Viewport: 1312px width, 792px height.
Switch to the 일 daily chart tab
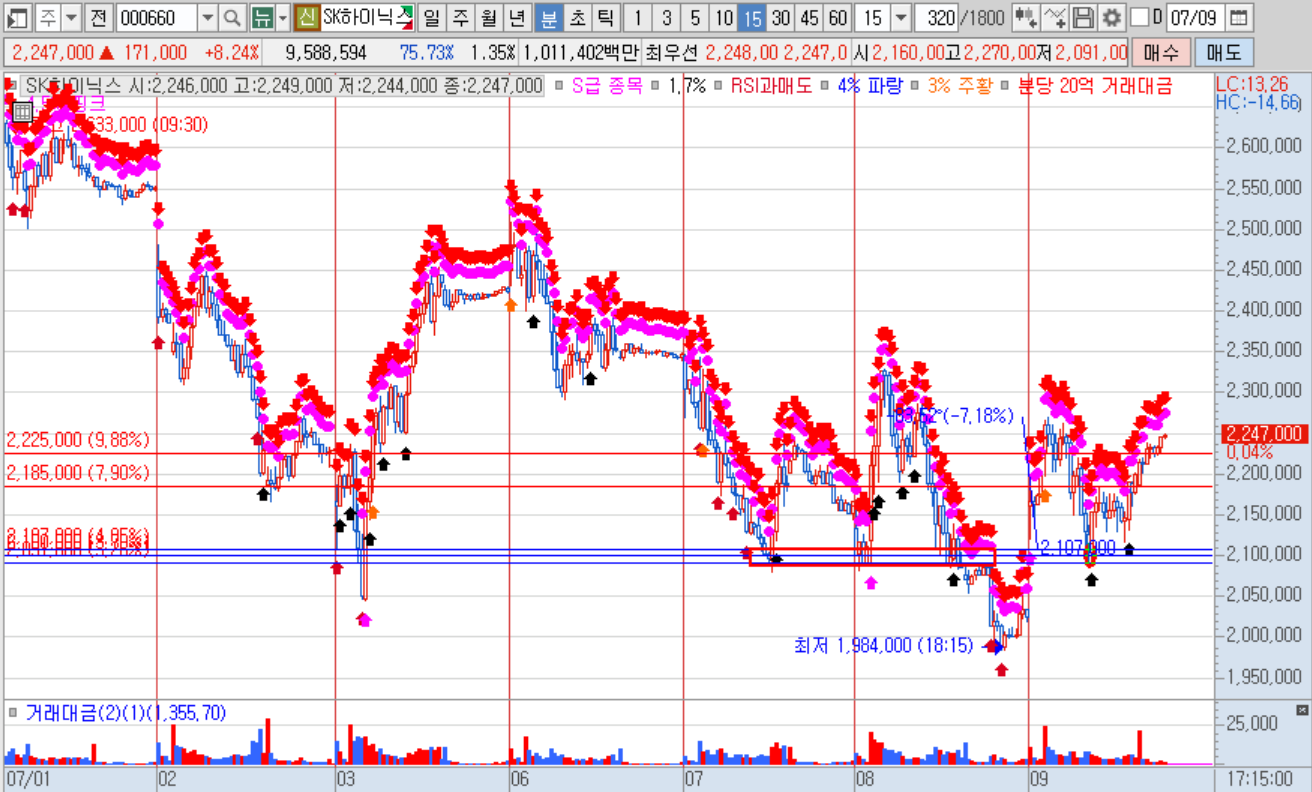point(430,17)
